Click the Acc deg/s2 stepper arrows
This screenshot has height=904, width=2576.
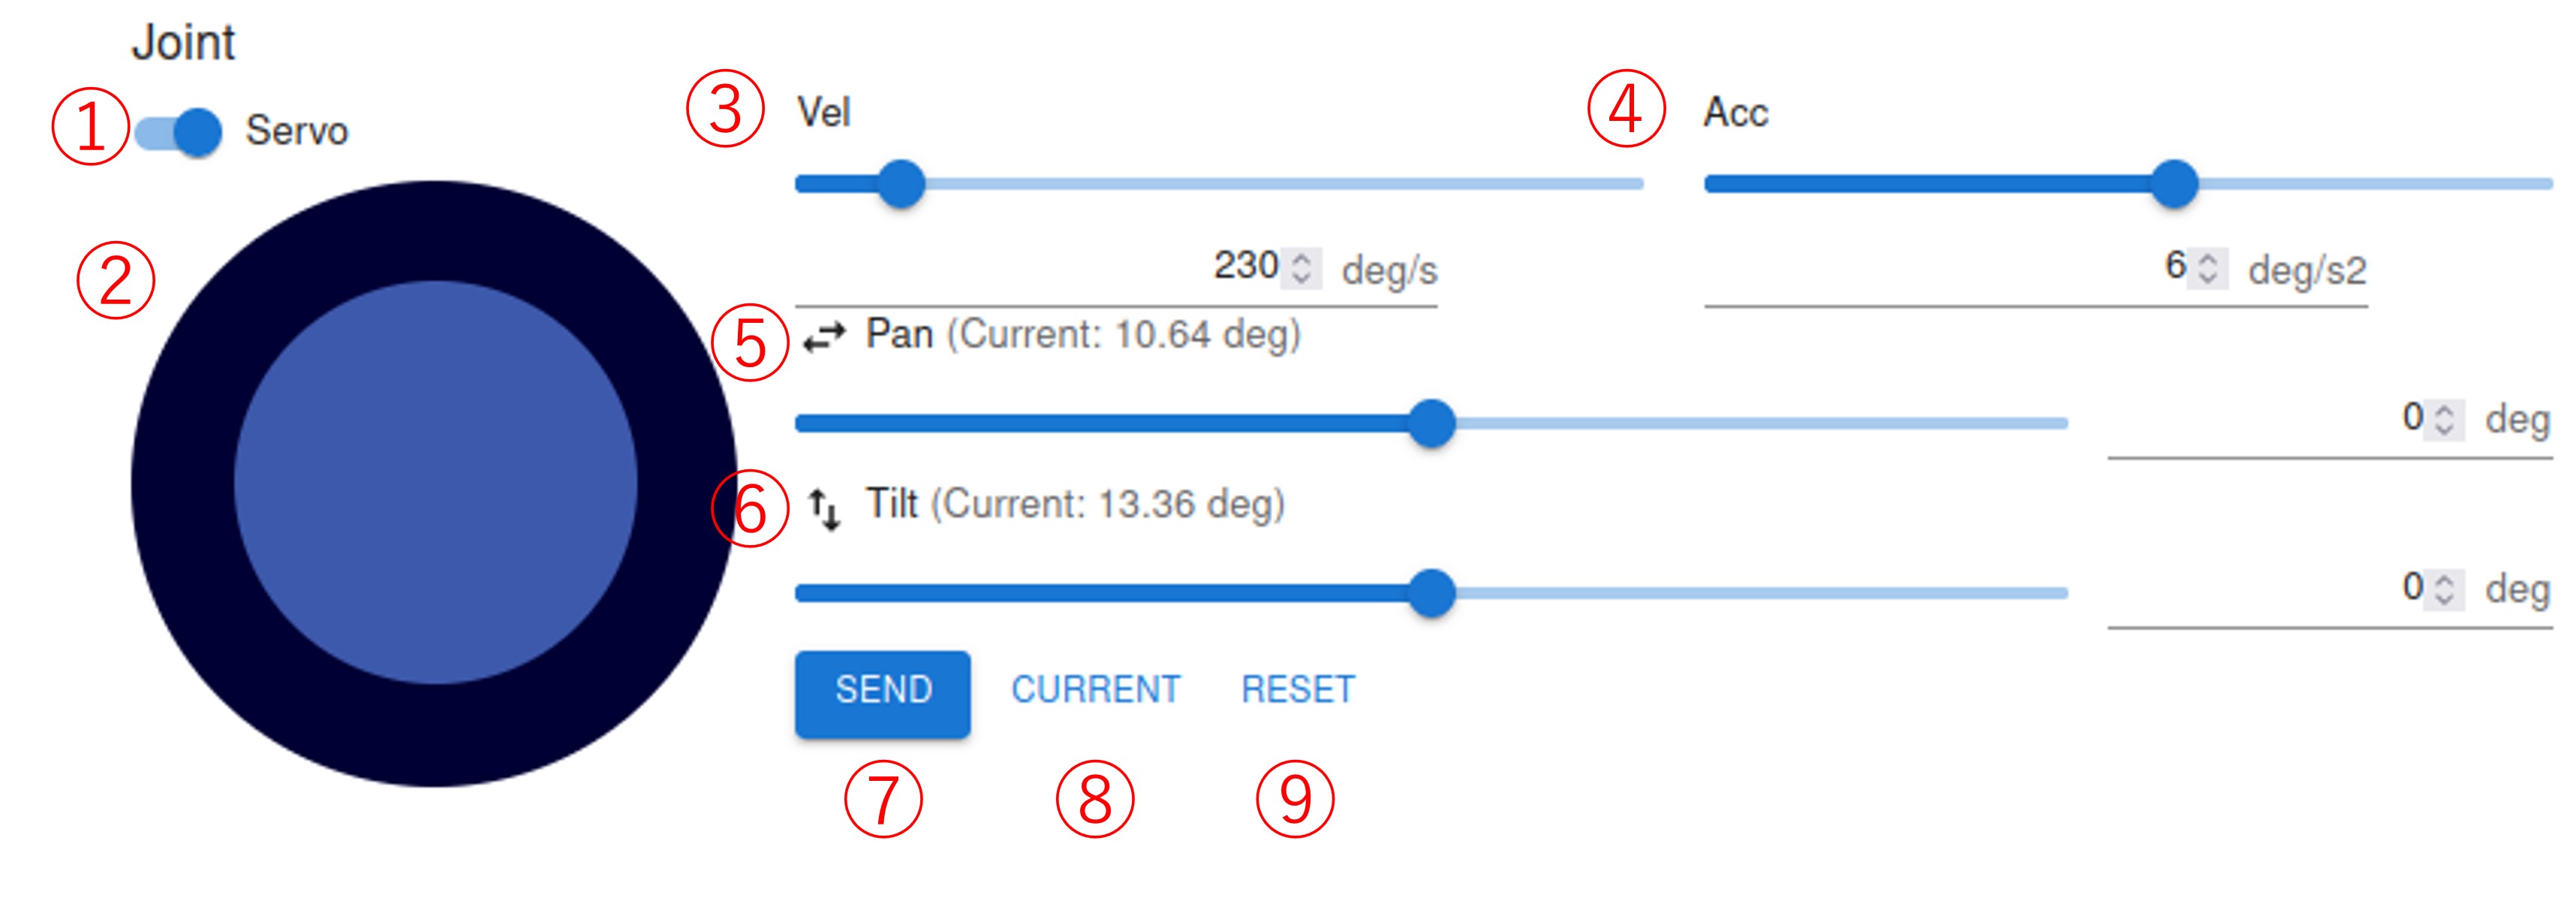(x=2208, y=268)
